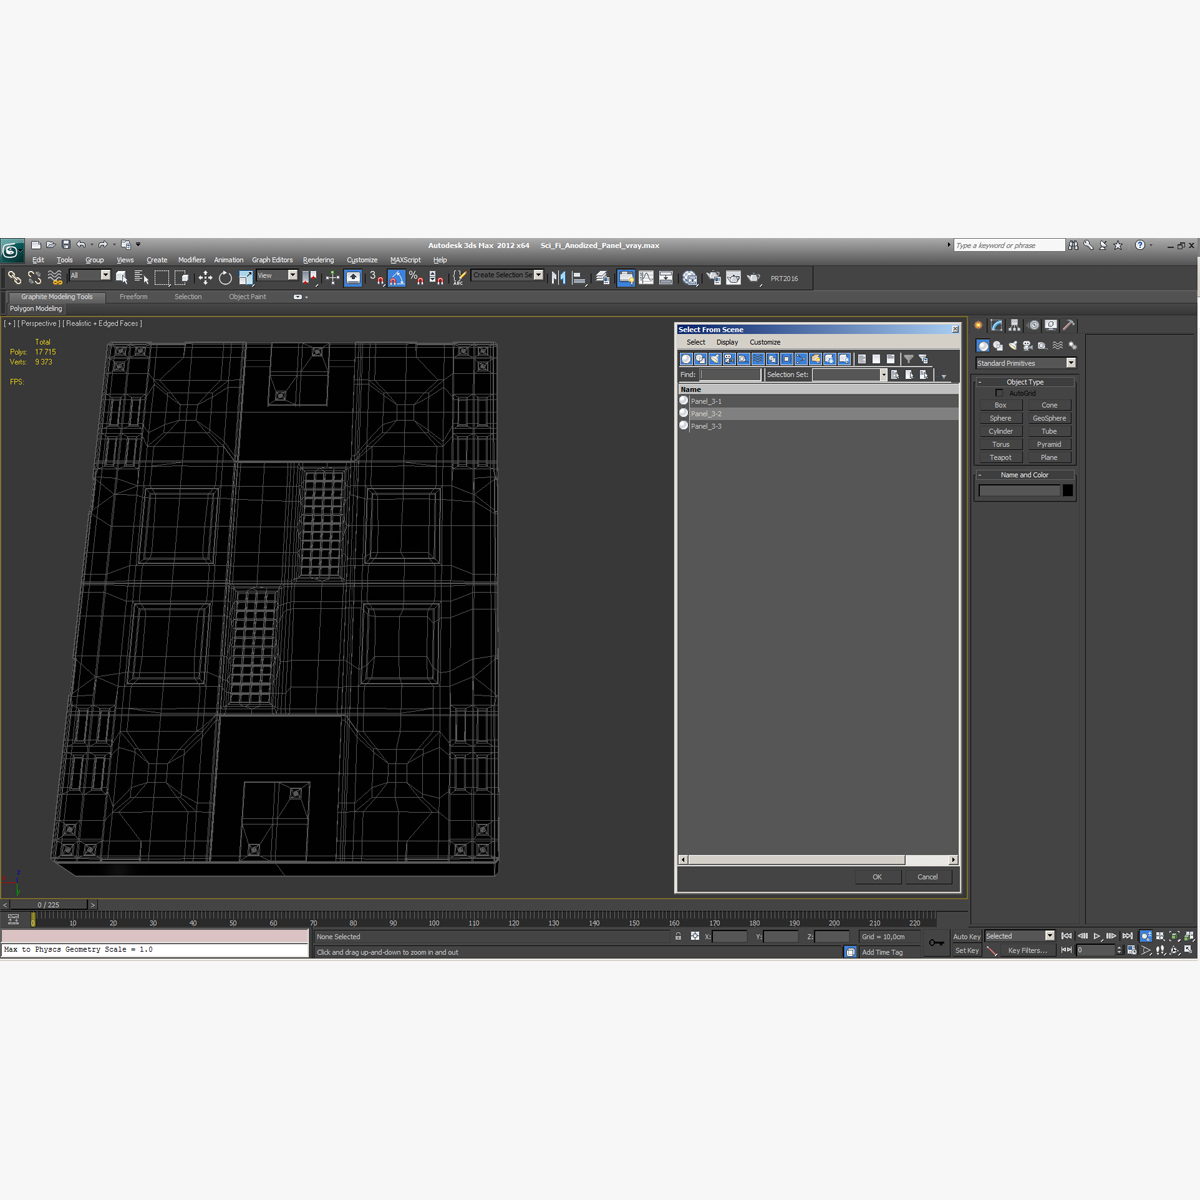Open Customize menu in Select From Scene

(765, 342)
